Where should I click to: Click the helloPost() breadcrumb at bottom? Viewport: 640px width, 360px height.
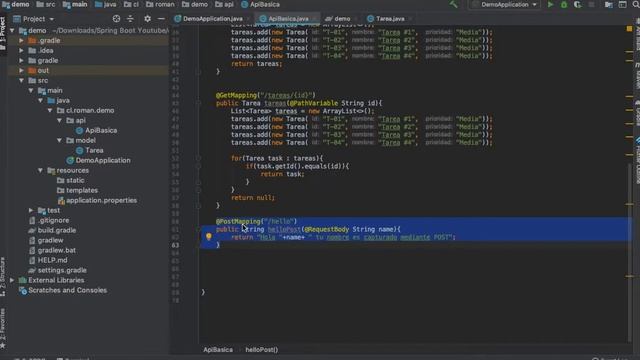(x=261, y=350)
